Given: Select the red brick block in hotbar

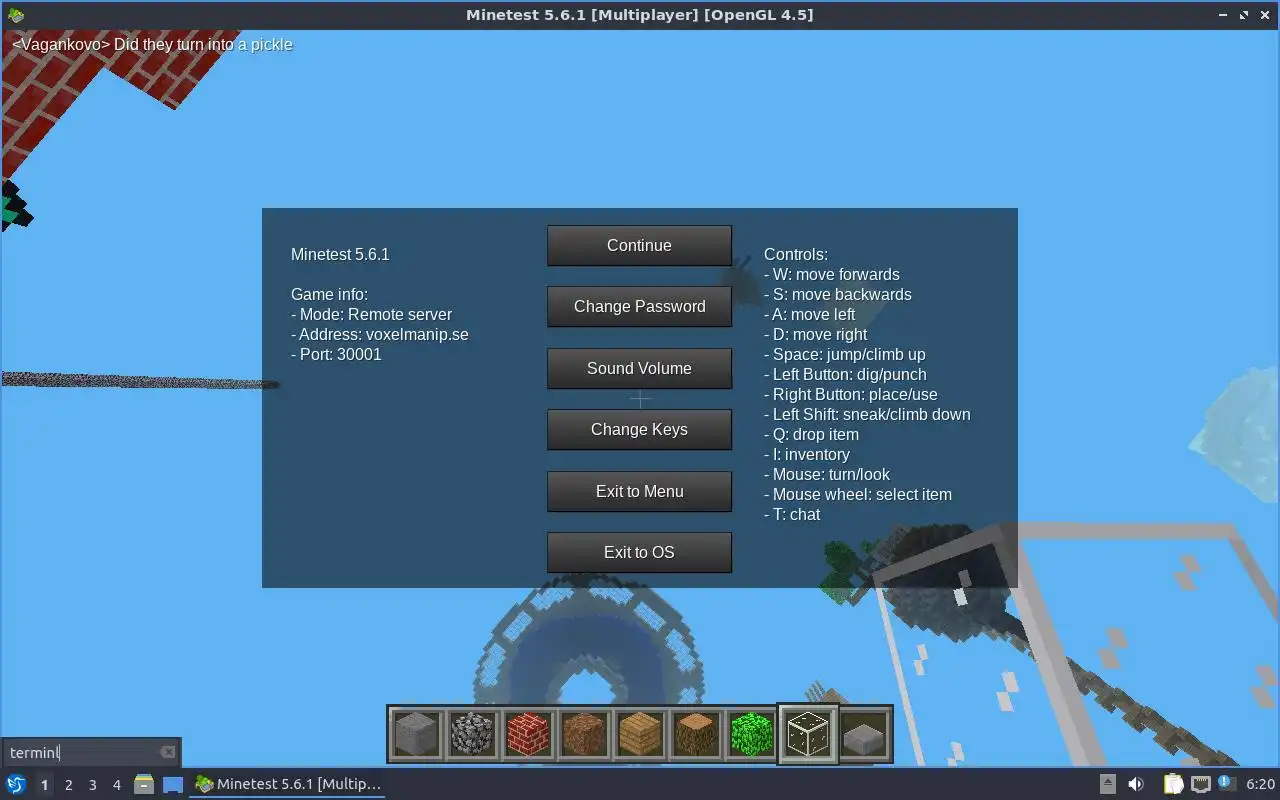Looking at the screenshot, I should pyautogui.click(x=528, y=734).
